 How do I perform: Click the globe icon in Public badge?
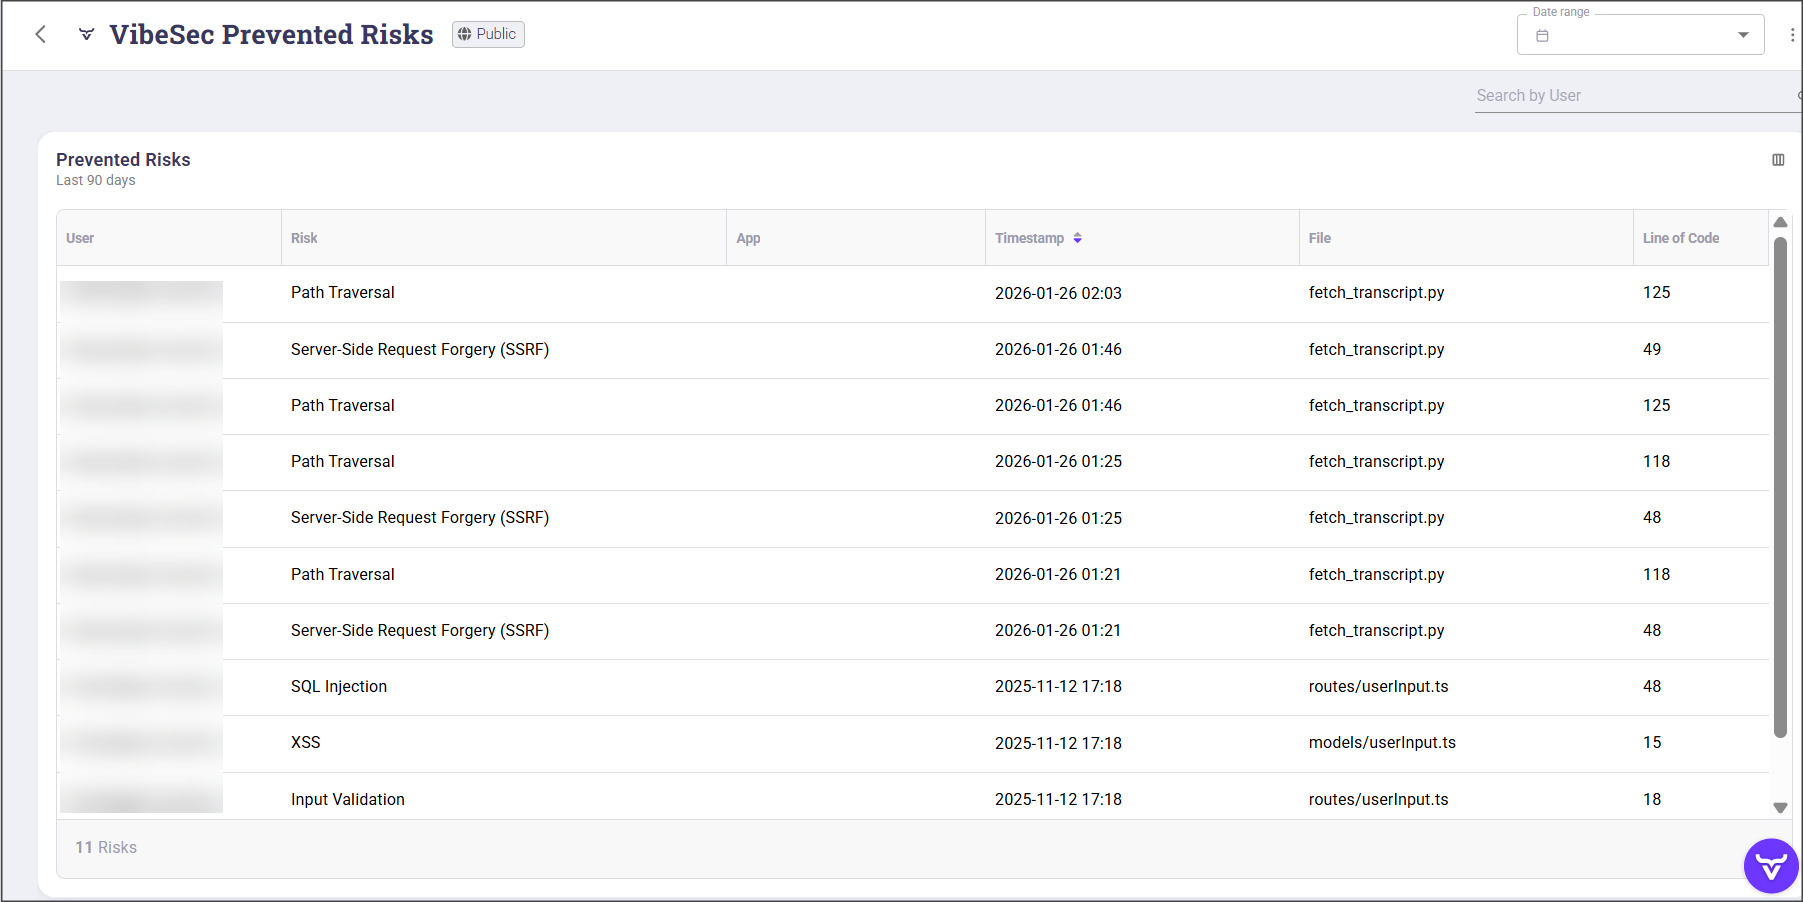pos(464,34)
